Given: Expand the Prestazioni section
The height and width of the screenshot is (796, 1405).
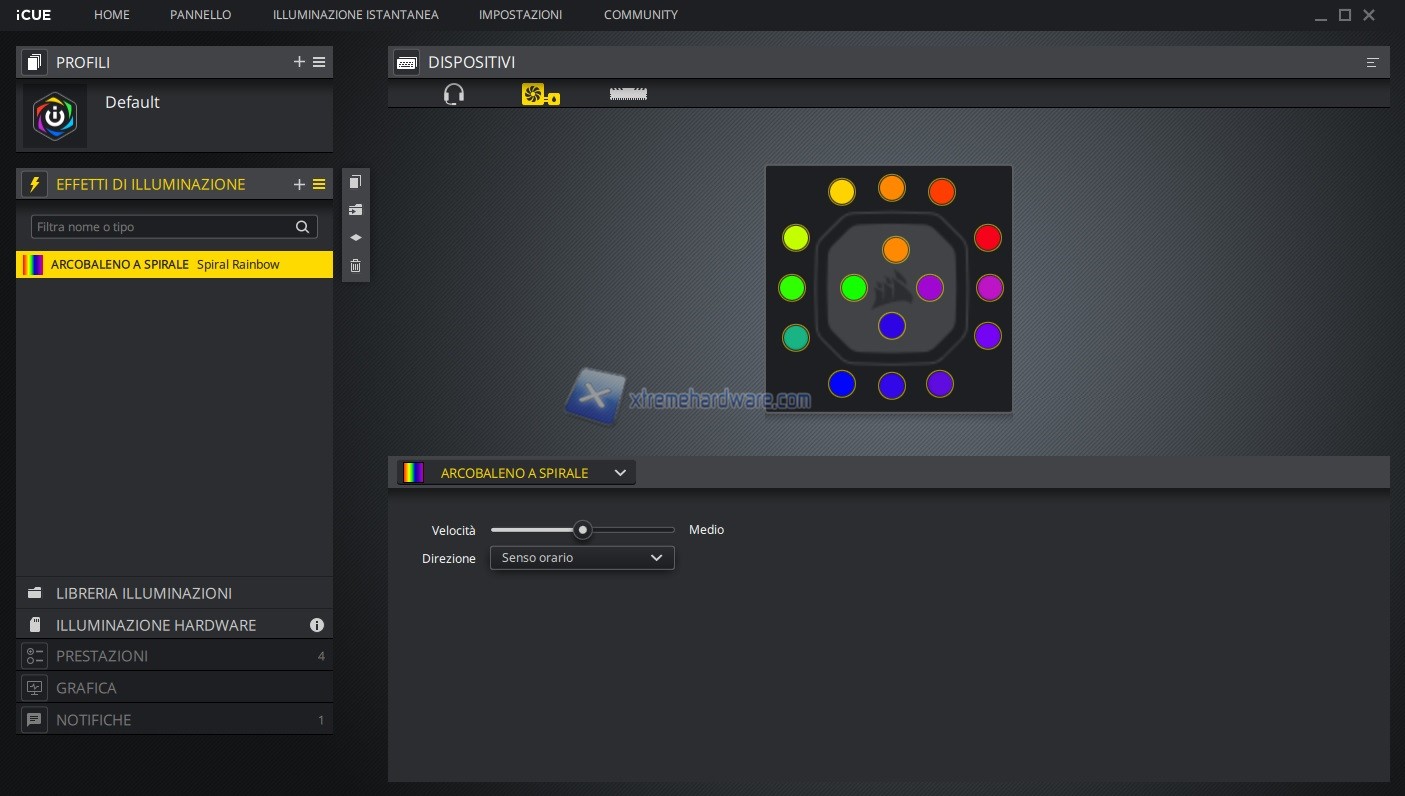Looking at the screenshot, I should pyautogui.click(x=102, y=656).
